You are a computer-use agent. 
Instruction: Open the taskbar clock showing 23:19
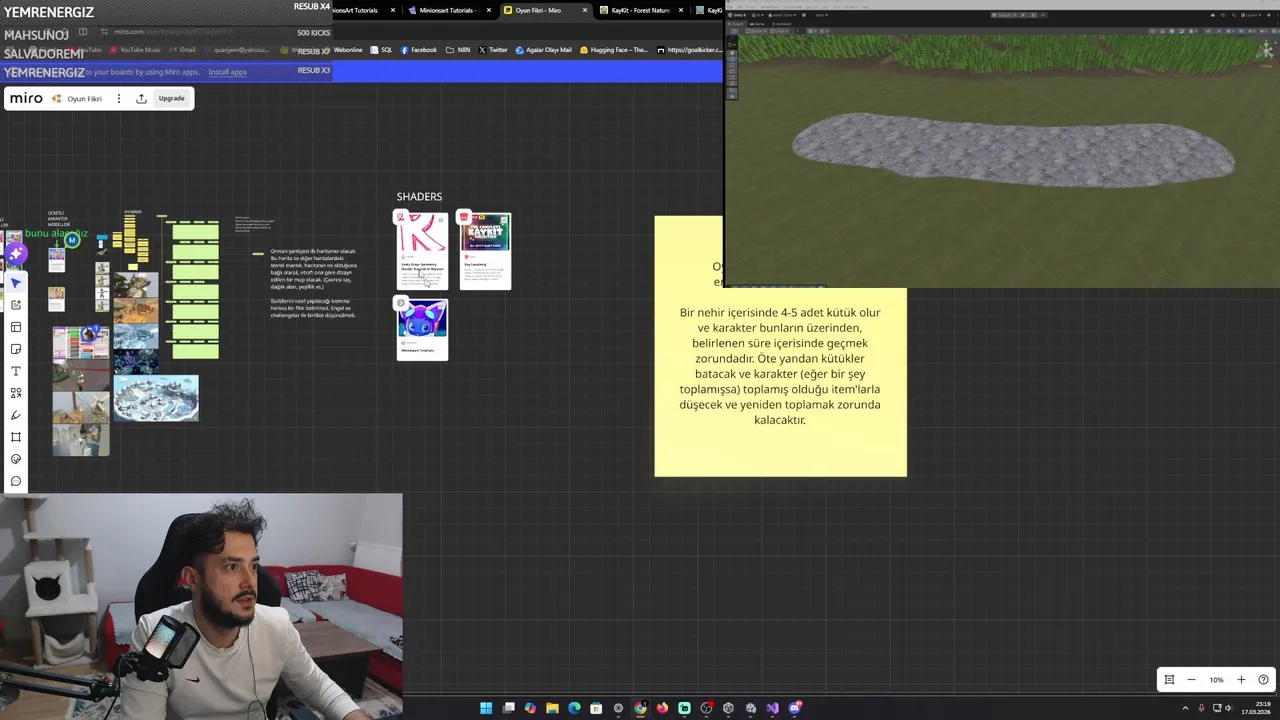coord(1255,708)
